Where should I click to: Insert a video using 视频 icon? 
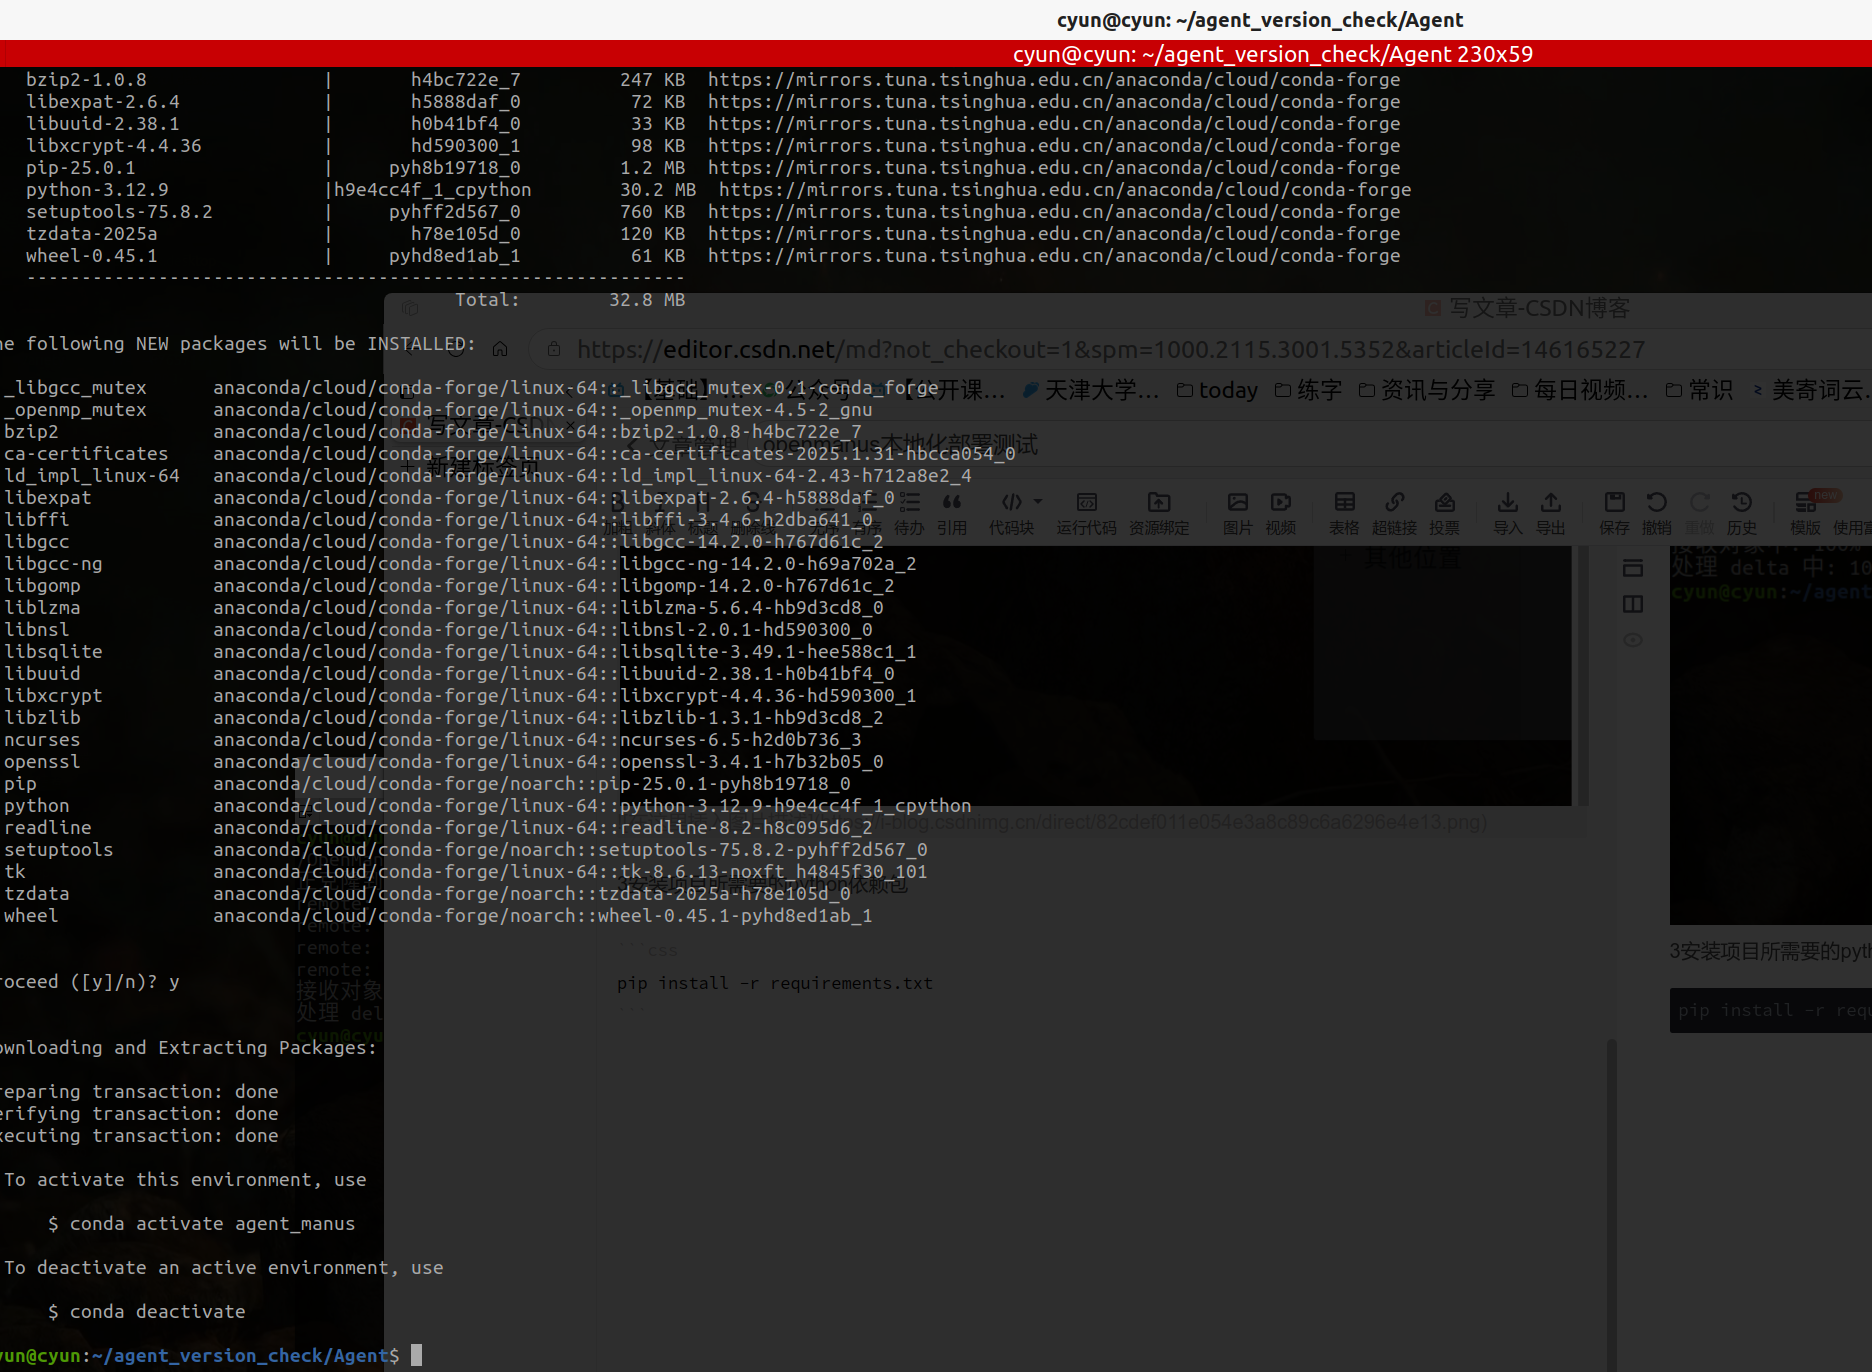[1281, 513]
